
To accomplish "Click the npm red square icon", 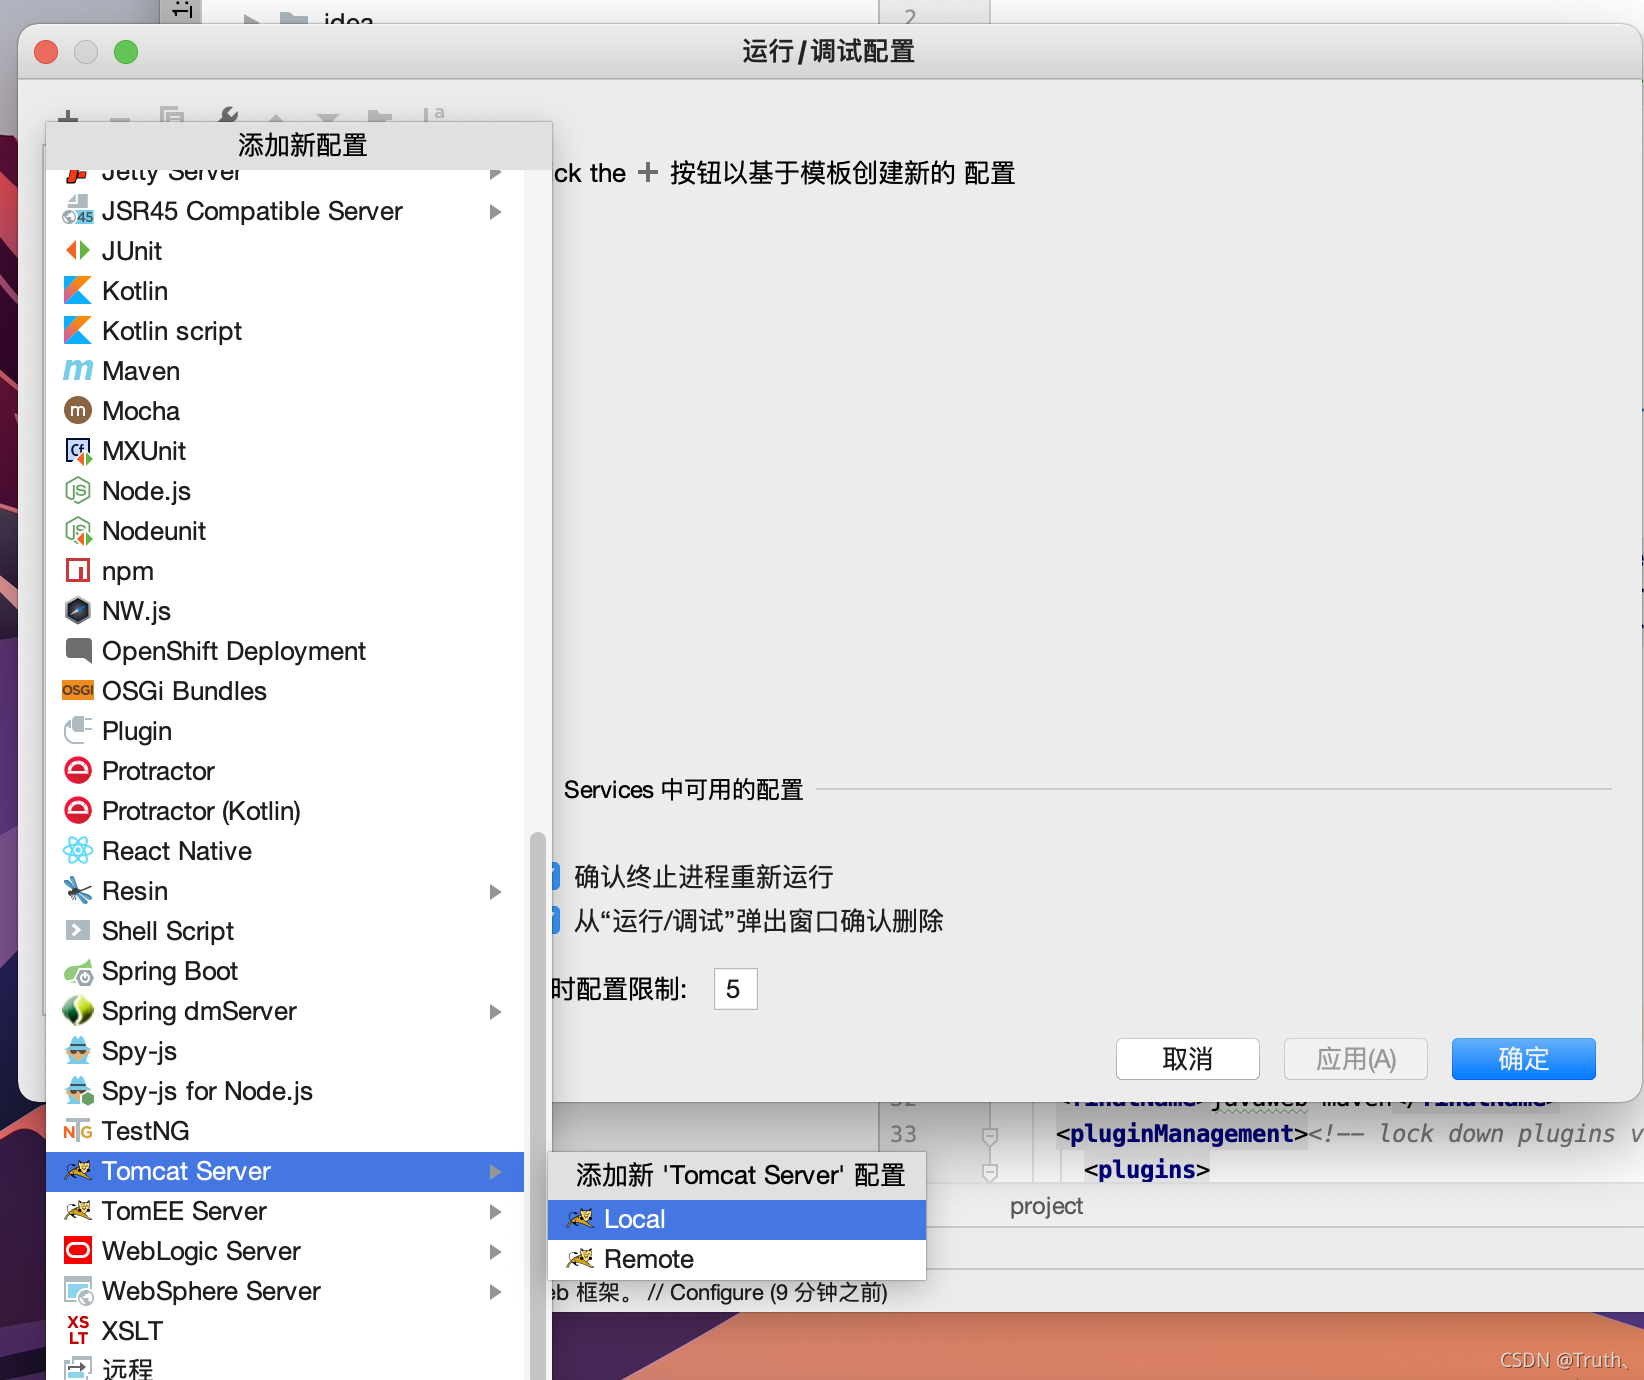I will coord(78,570).
